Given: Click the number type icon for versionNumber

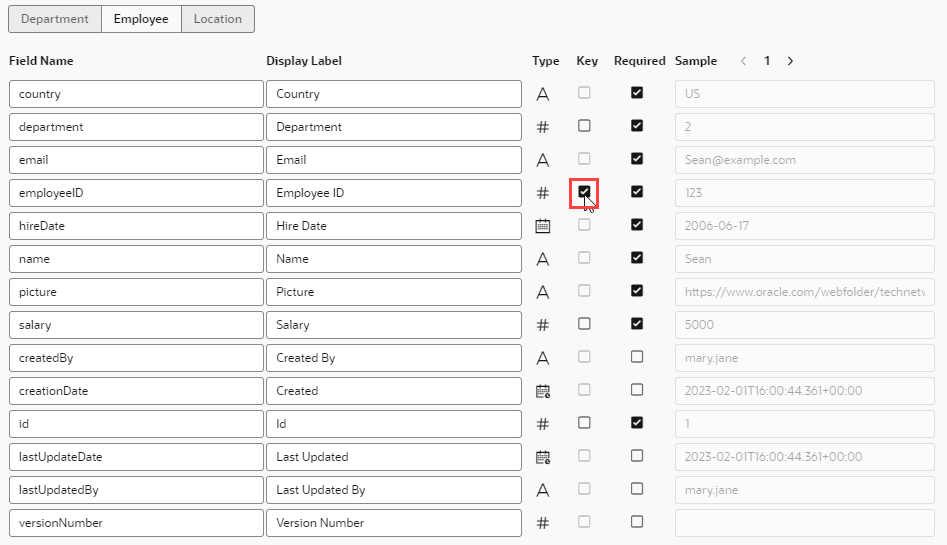Looking at the screenshot, I should (x=543, y=523).
